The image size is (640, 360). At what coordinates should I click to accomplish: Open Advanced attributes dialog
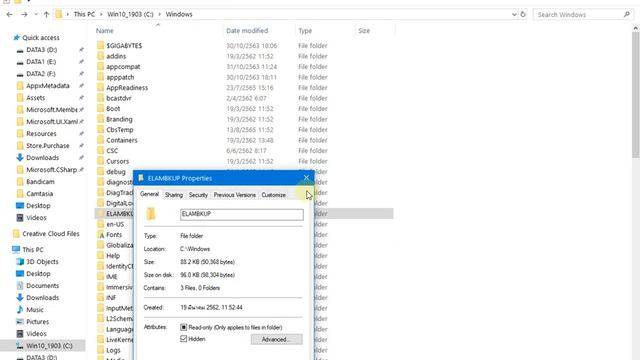[x=276, y=339]
